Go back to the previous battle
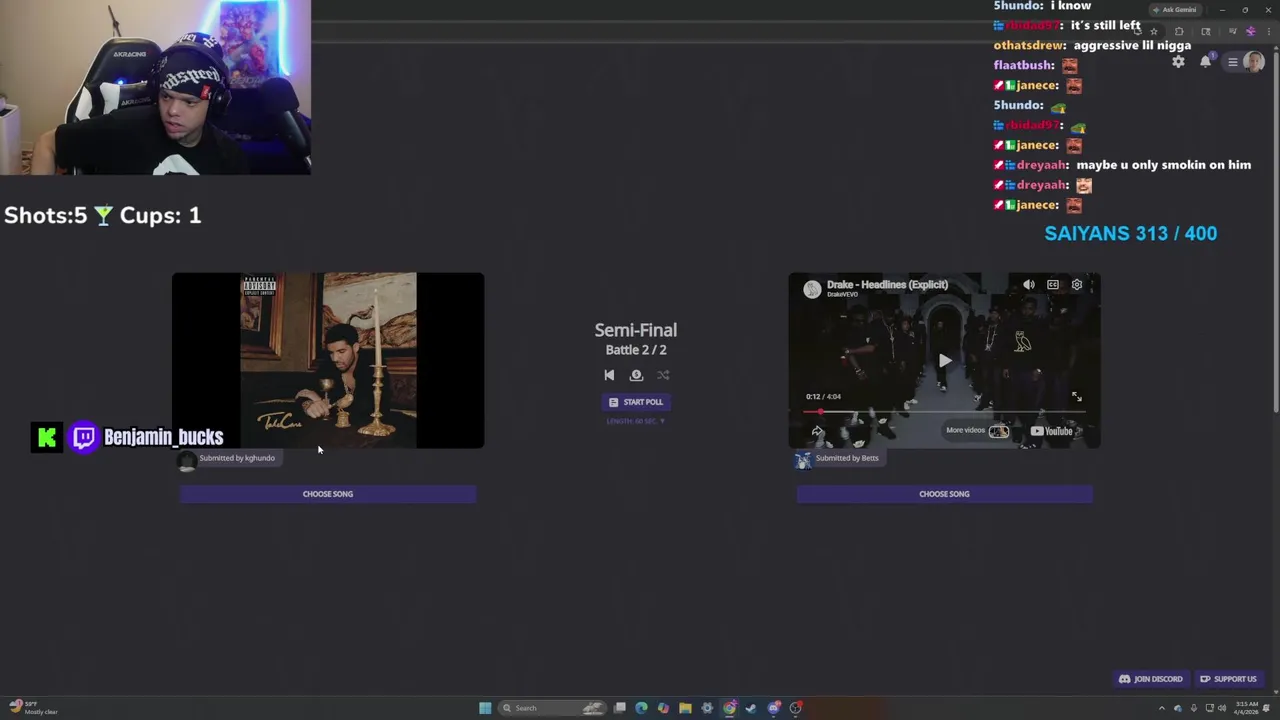Viewport: 1280px width, 720px height. click(x=609, y=375)
